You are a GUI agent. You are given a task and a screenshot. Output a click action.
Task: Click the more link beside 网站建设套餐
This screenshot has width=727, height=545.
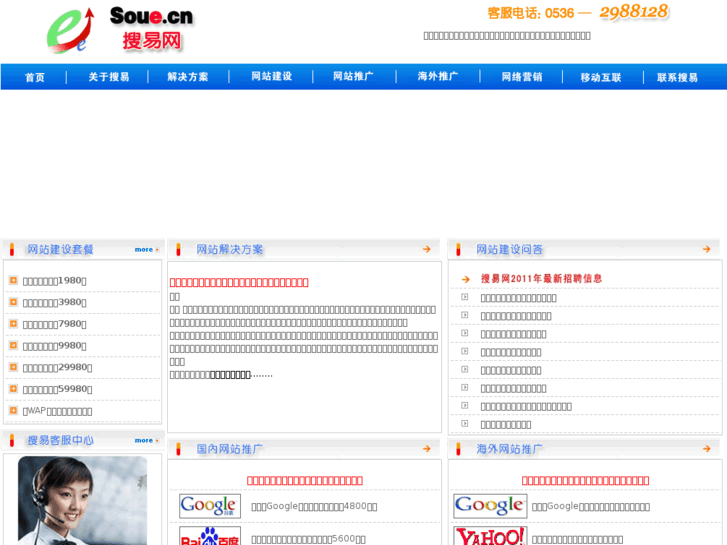coord(146,250)
